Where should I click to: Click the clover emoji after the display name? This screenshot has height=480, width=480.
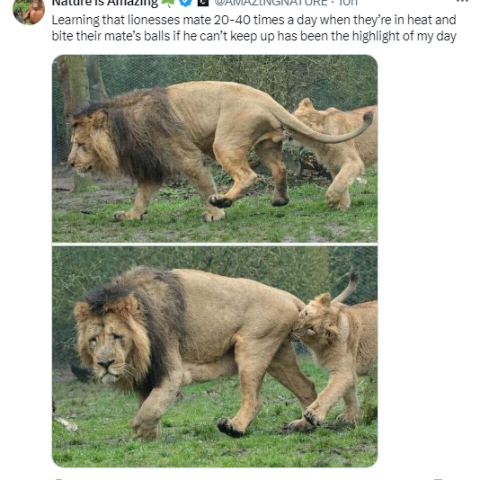pyautogui.click(x=168, y=2)
